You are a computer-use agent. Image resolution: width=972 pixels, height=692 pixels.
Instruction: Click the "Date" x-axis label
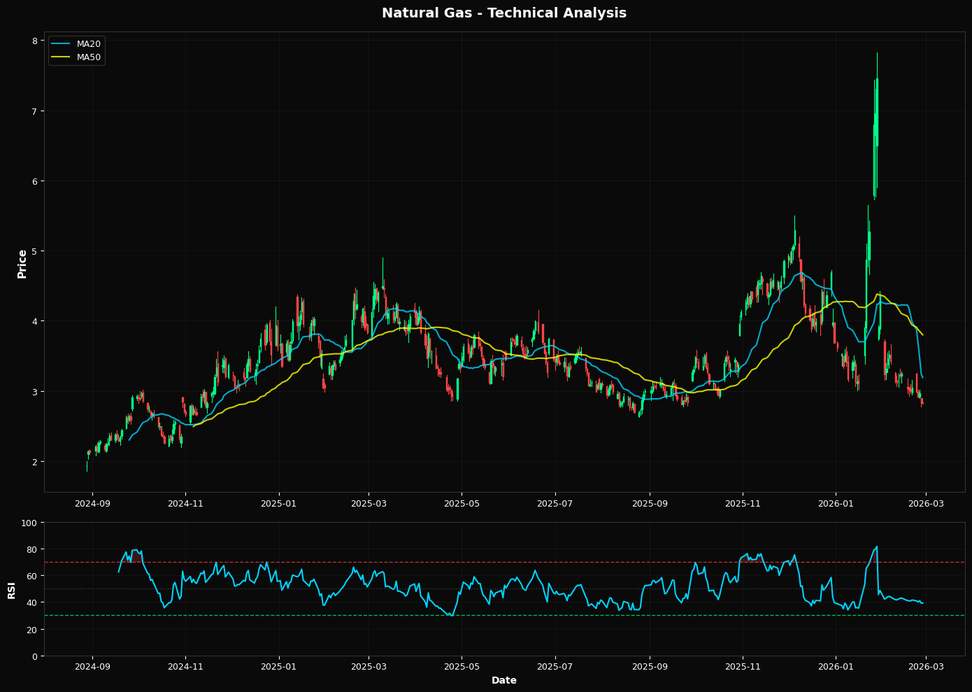click(503, 680)
